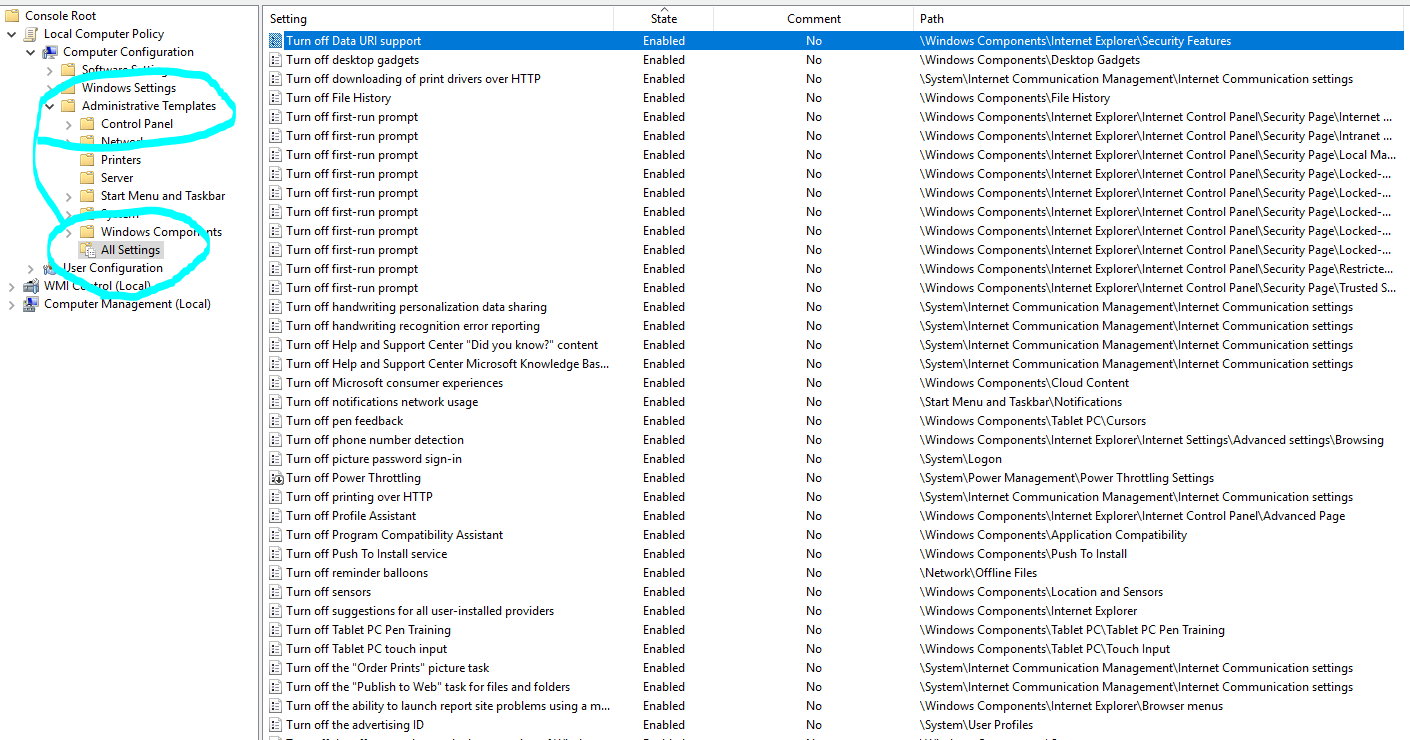
Task: Expand the Windows Components folder
Action: [68, 232]
